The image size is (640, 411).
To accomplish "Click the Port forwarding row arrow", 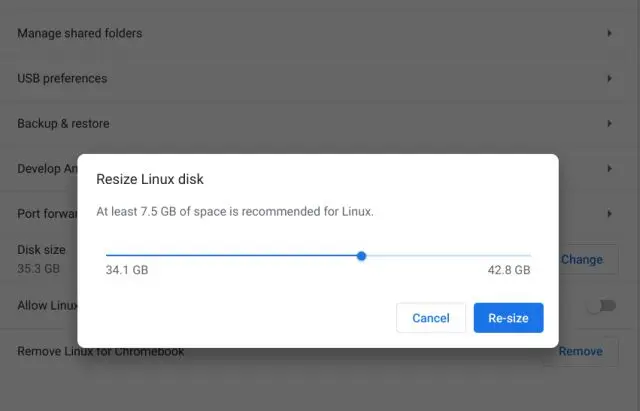I will pyautogui.click(x=609, y=214).
